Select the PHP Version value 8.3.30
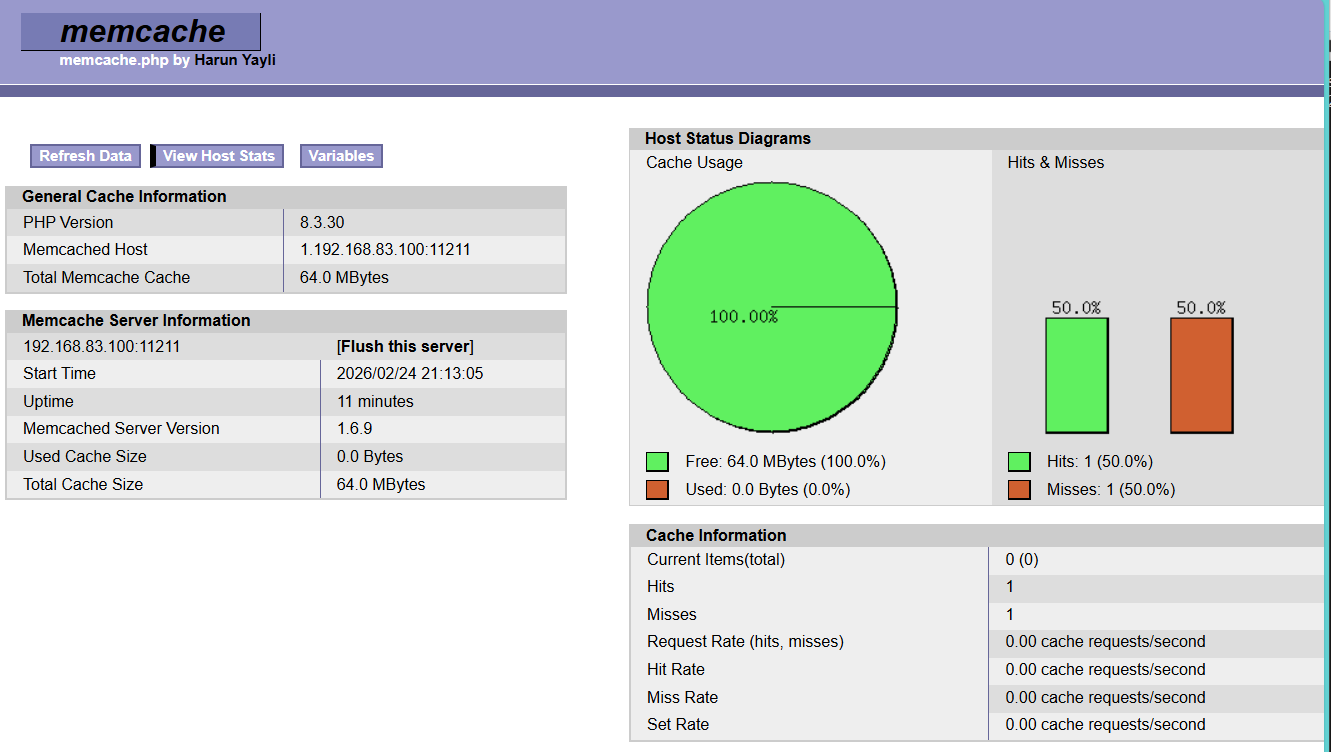The image size is (1331, 752). pyautogui.click(x=322, y=222)
